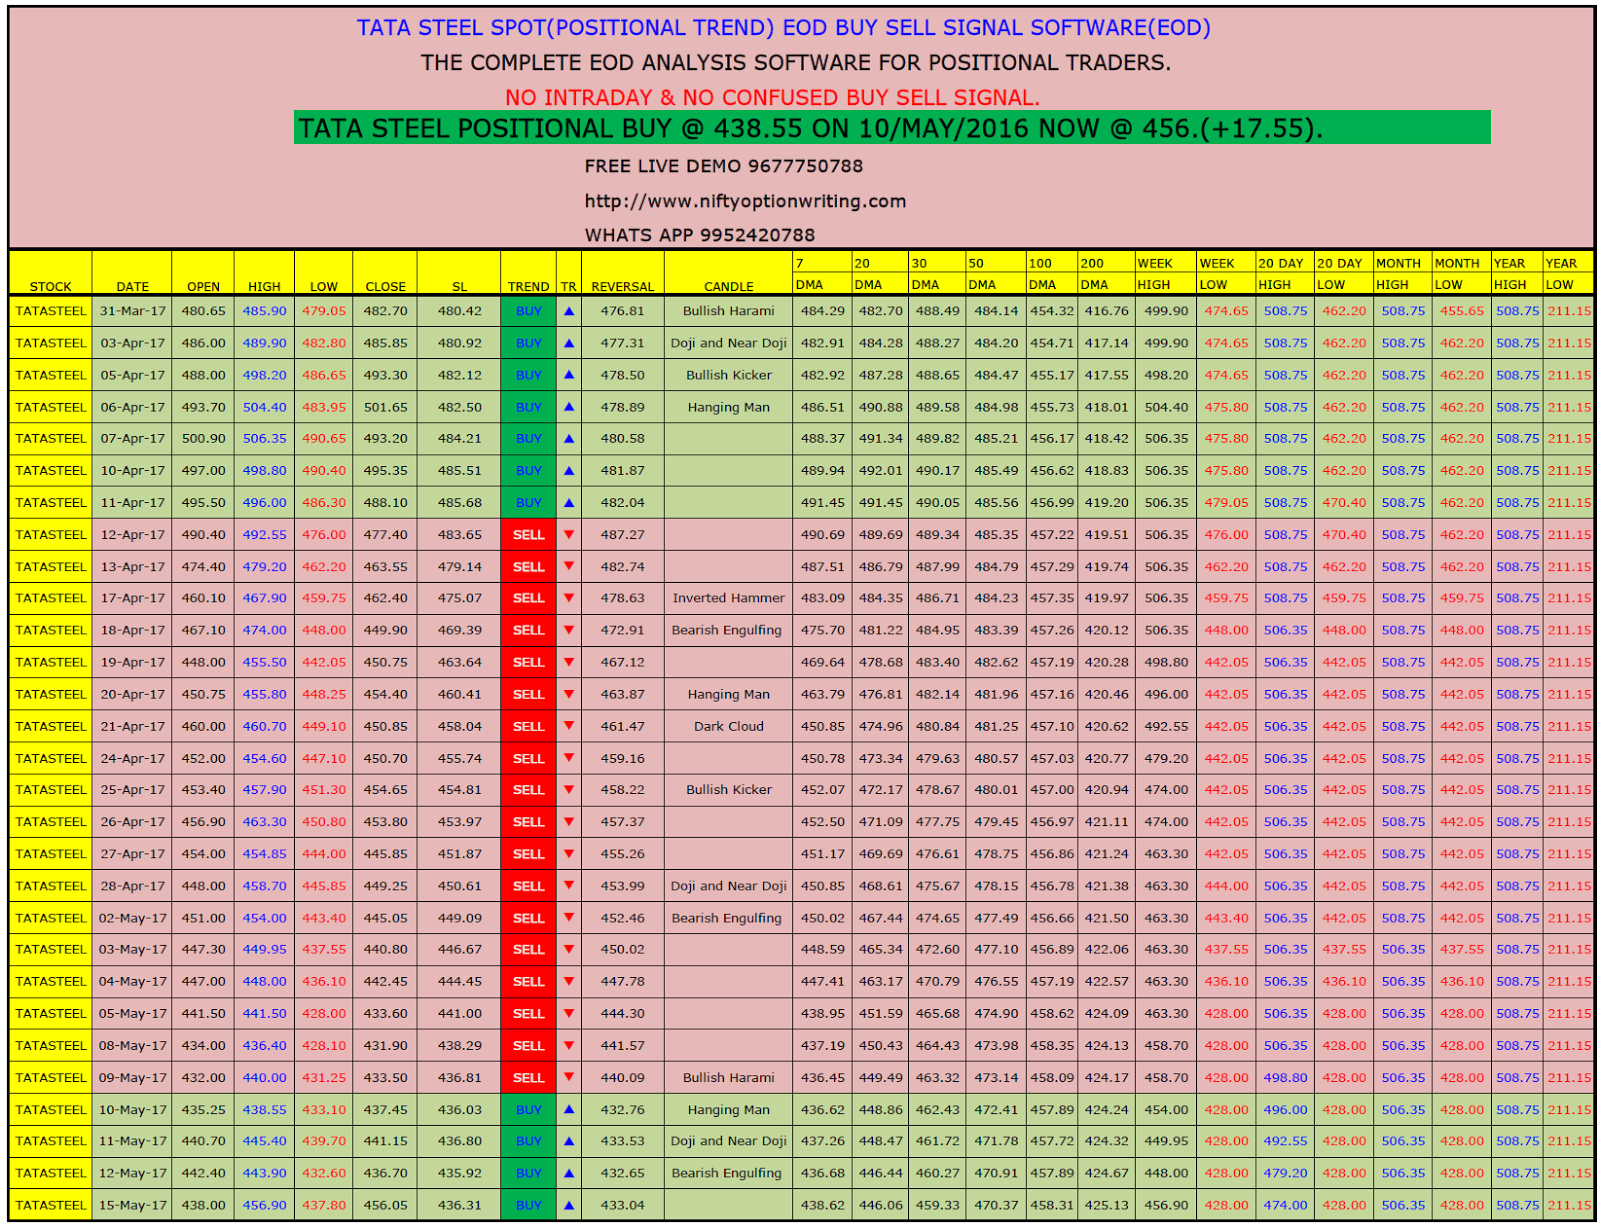
Task: Click the closing price 501.65
Action: (x=385, y=407)
